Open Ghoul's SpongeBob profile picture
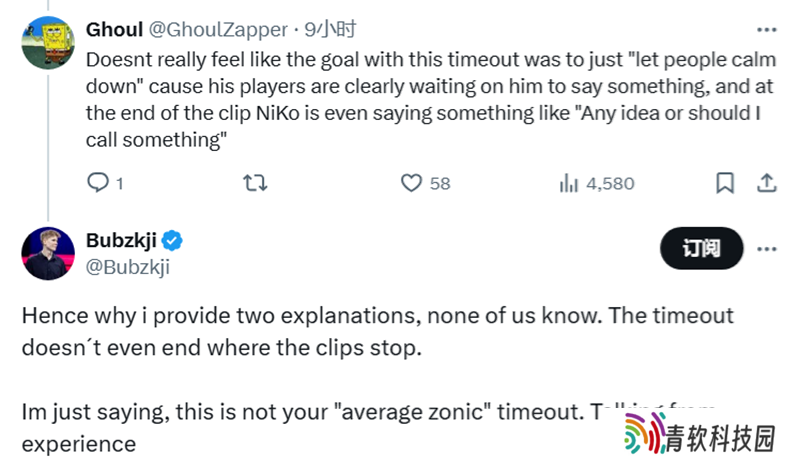800x458 pixels. click(x=48, y=43)
